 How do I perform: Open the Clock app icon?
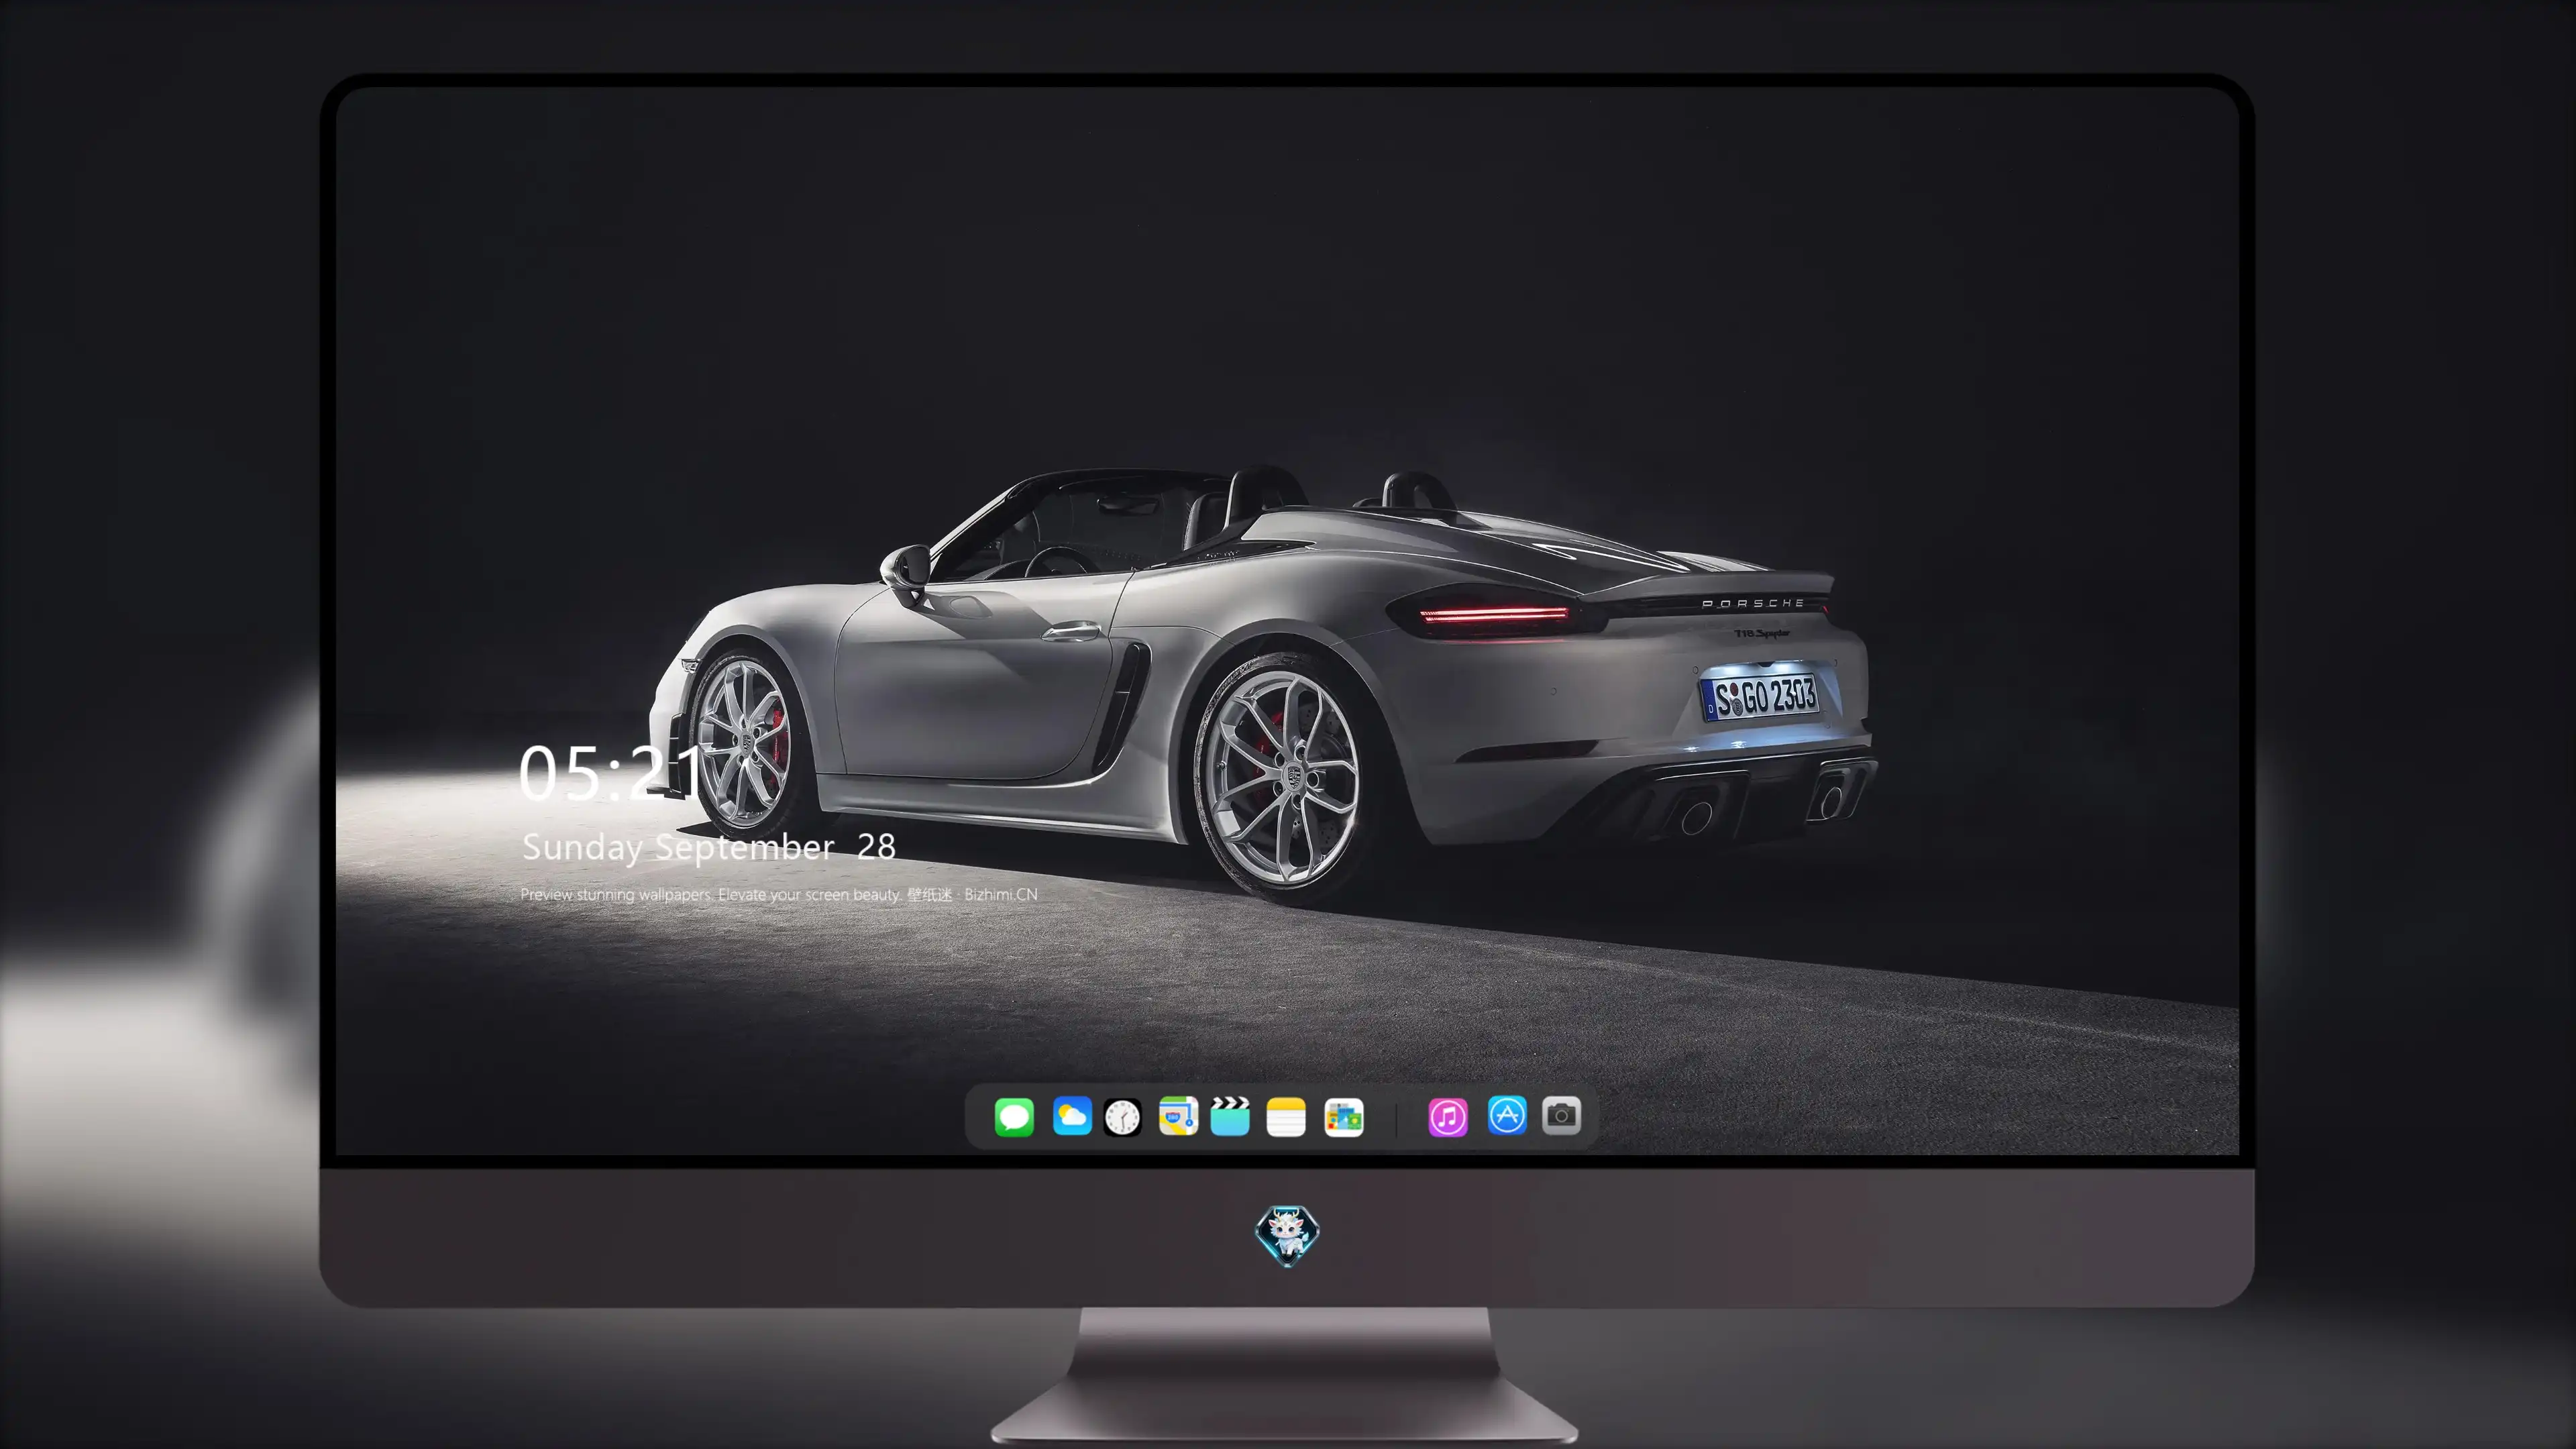(x=1122, y=1117)
